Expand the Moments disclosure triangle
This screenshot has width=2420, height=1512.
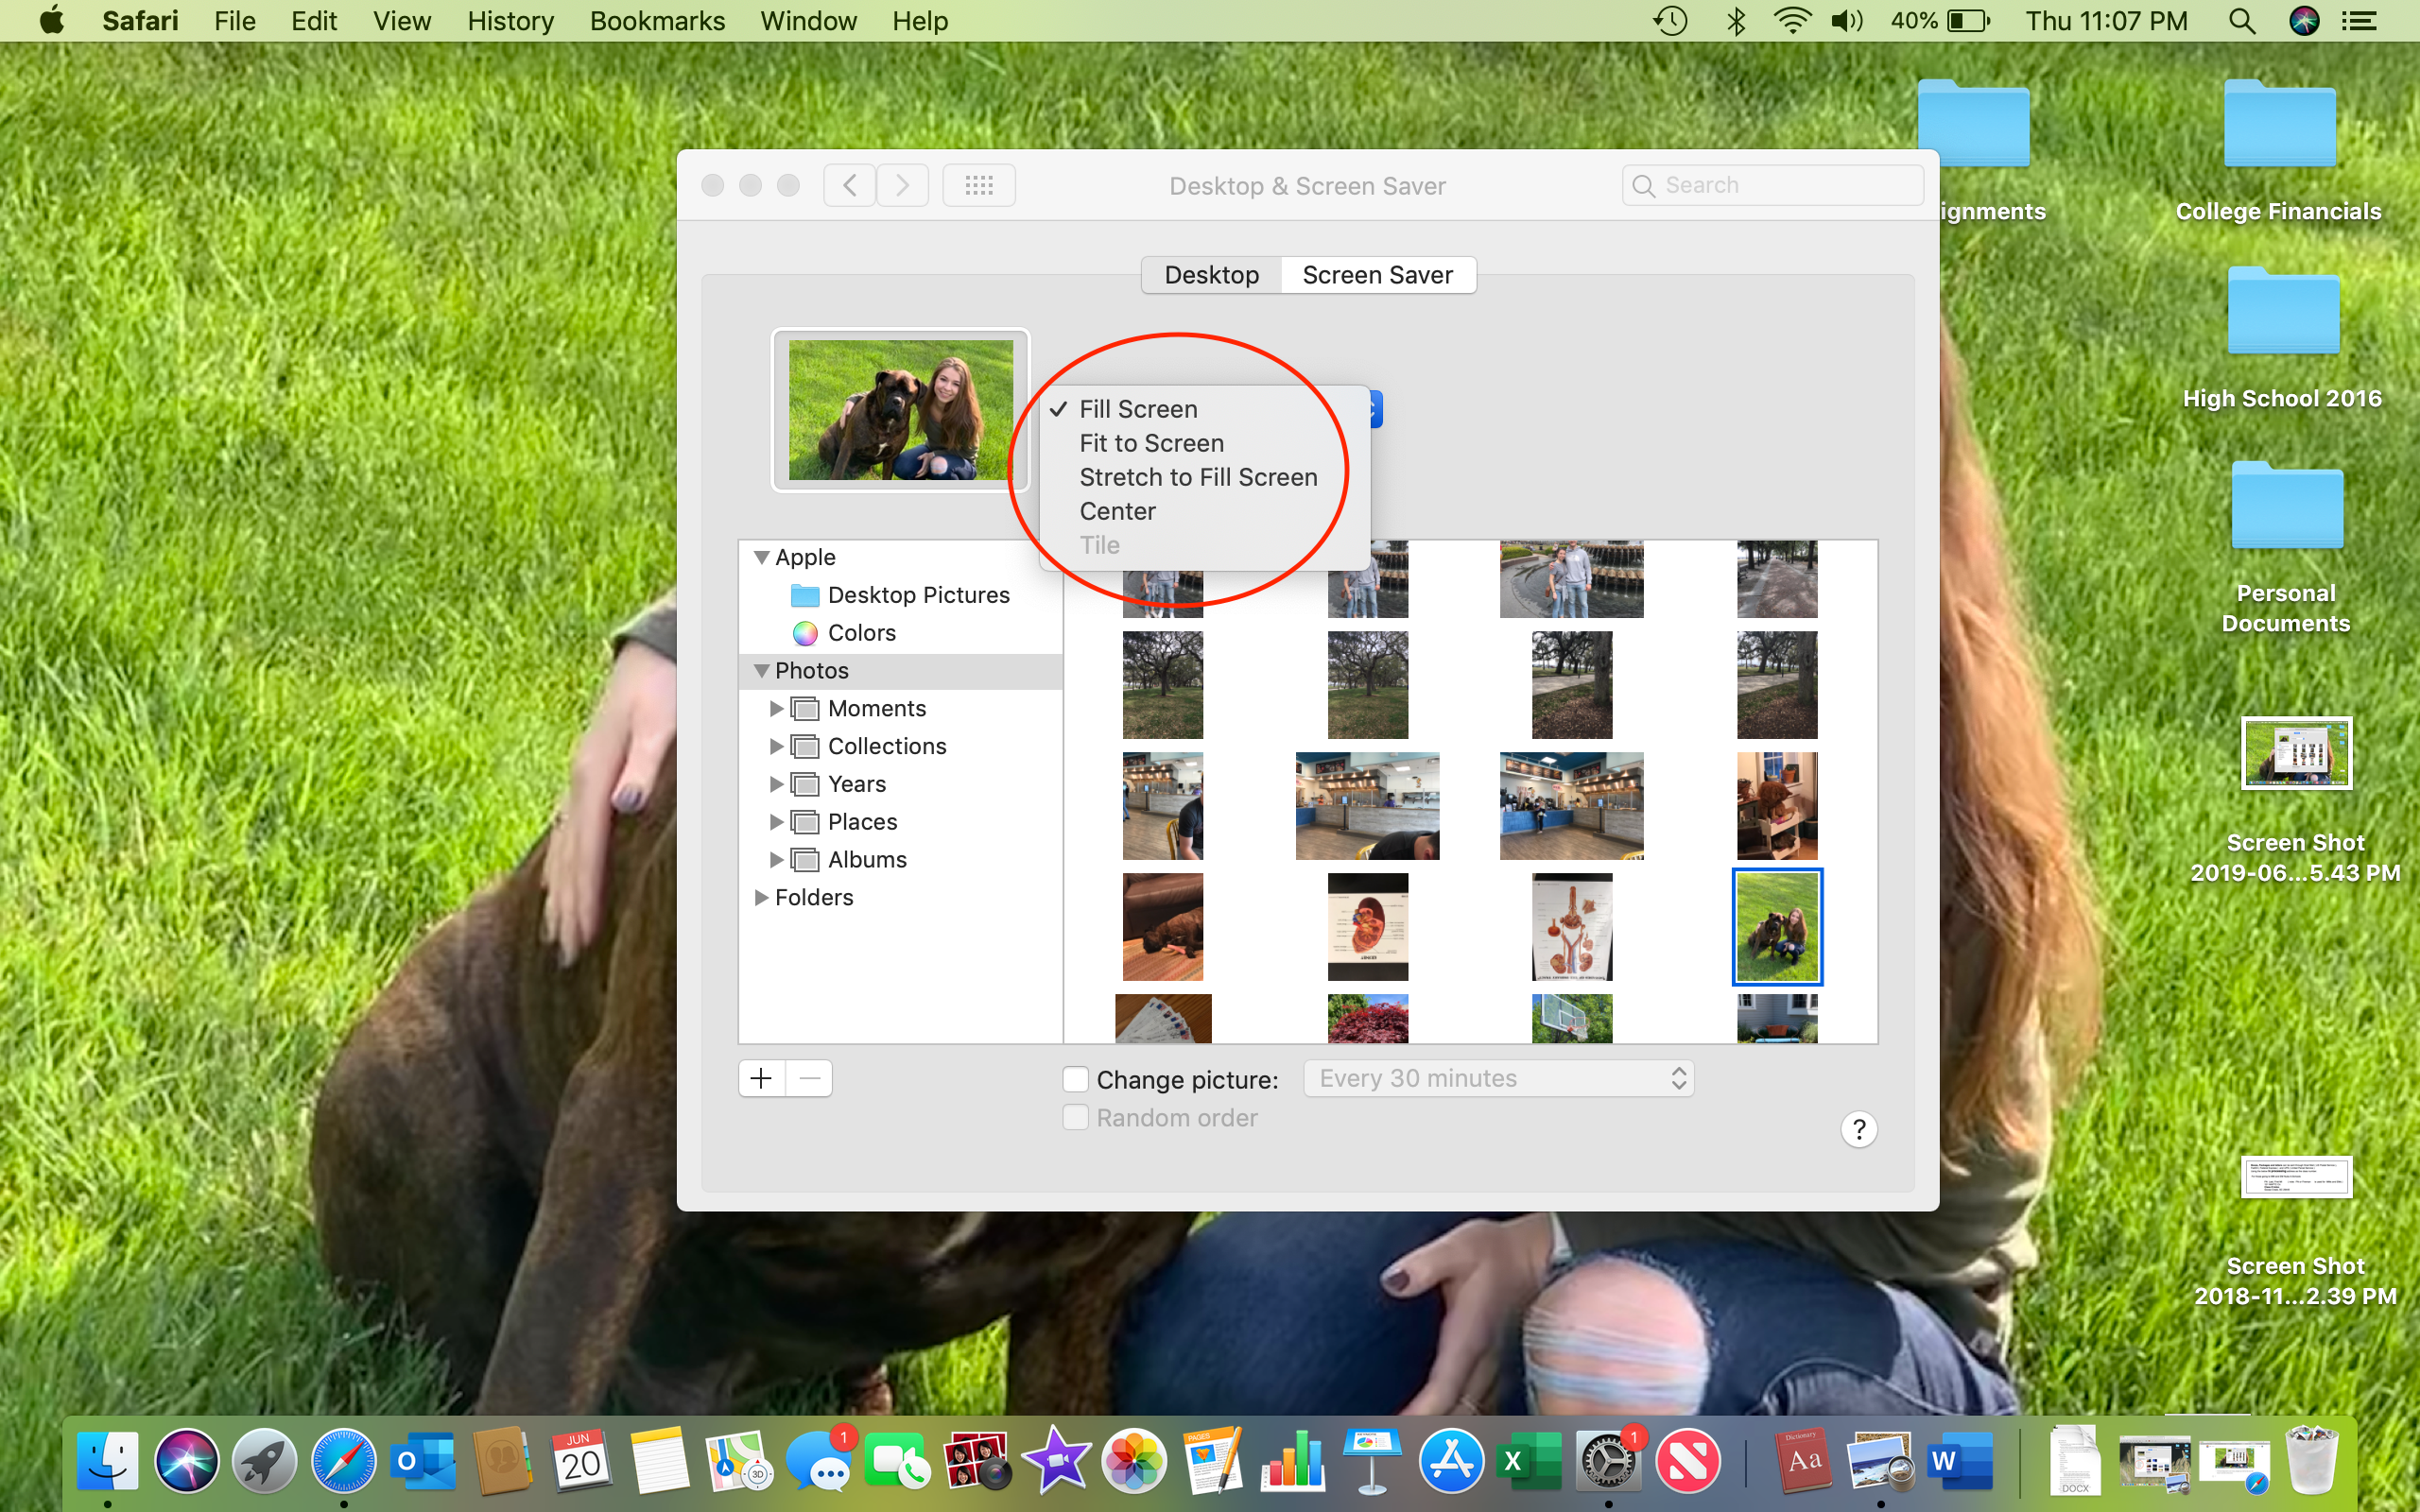coord(776,708)
